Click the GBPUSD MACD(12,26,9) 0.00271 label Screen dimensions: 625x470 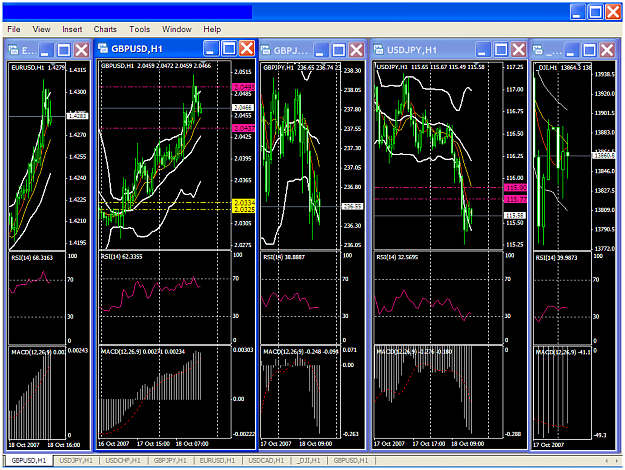[x=142, y=352]
